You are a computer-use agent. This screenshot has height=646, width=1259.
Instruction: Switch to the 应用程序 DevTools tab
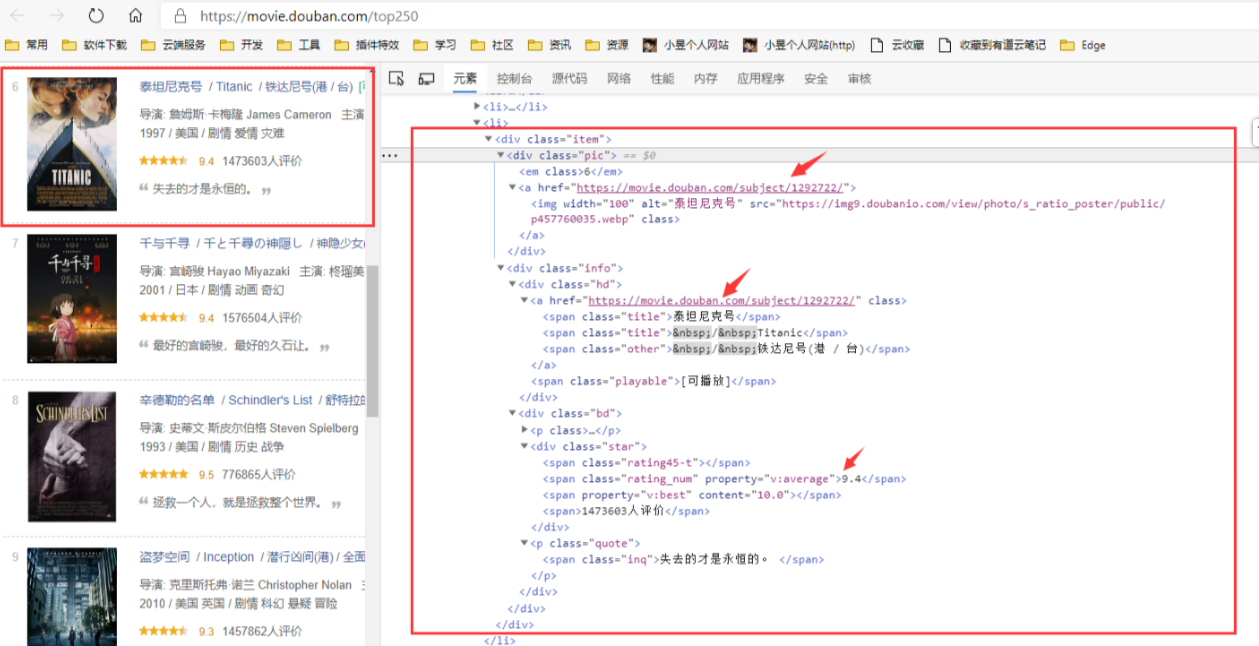point(761,79)
